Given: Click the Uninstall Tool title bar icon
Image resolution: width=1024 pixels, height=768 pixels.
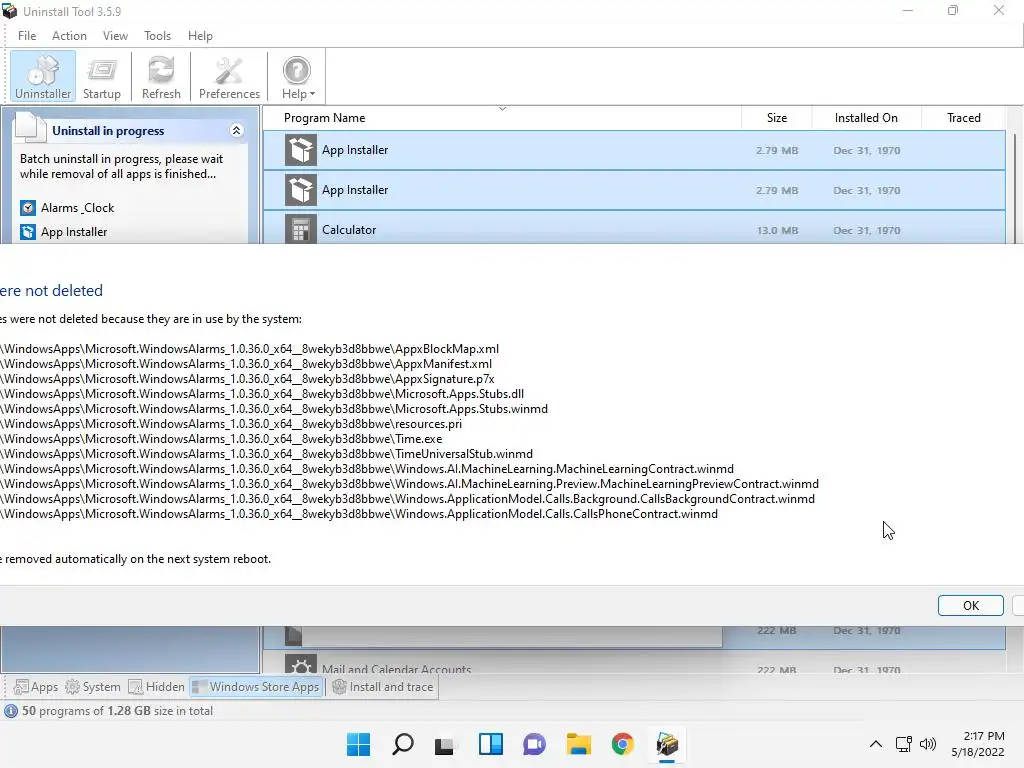Looking at the screenshot, I should (x=10, y=11).
